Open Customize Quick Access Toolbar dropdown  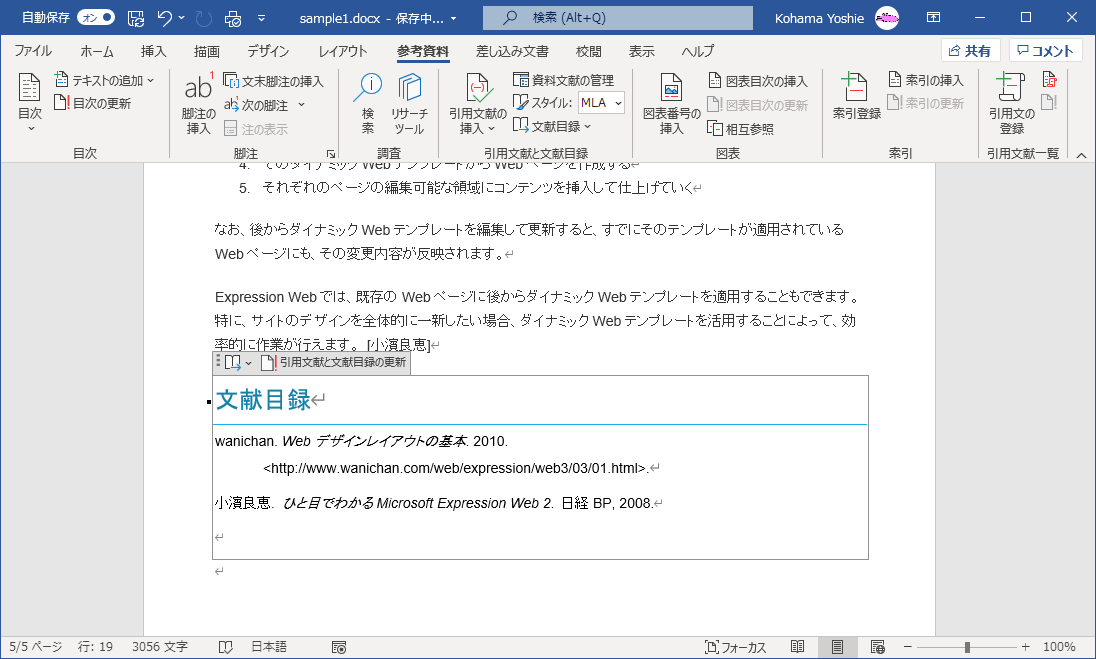261,18
